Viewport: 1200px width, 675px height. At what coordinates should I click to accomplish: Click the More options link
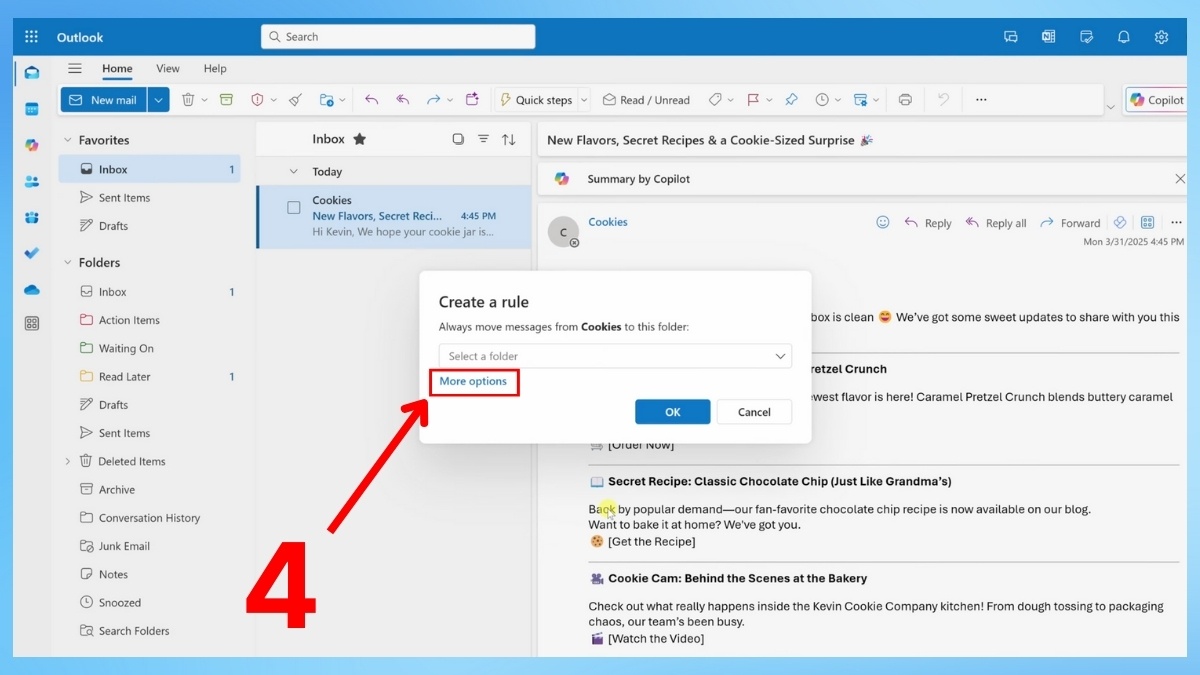pos(473,381)
